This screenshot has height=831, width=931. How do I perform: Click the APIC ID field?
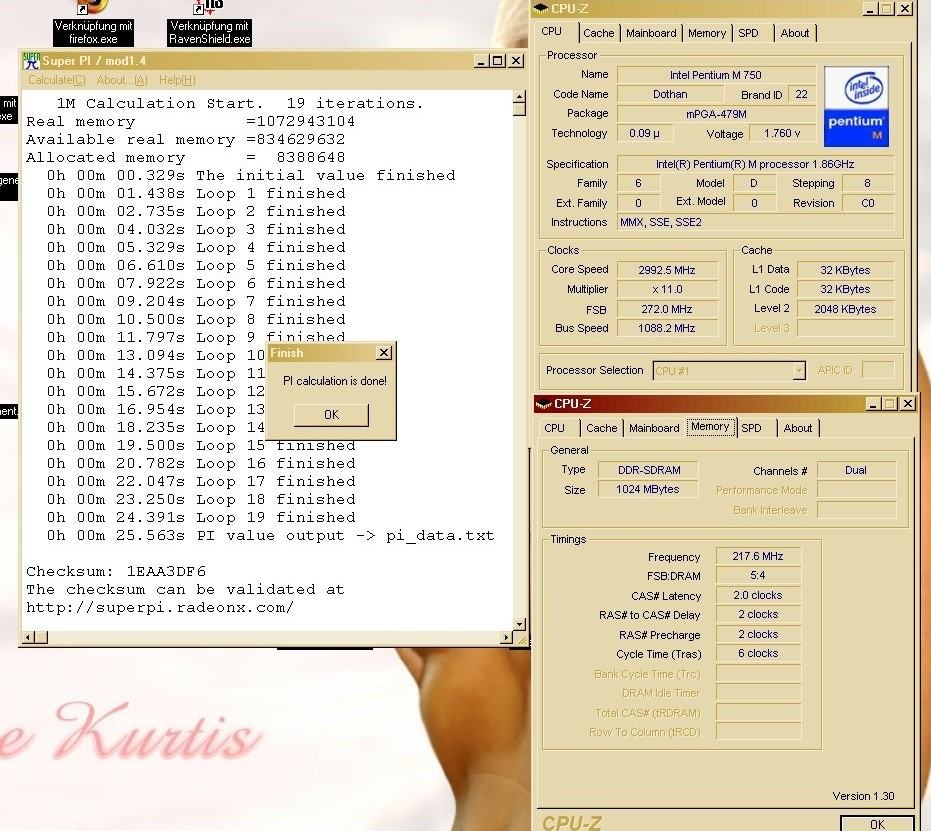tap(878, 370)
